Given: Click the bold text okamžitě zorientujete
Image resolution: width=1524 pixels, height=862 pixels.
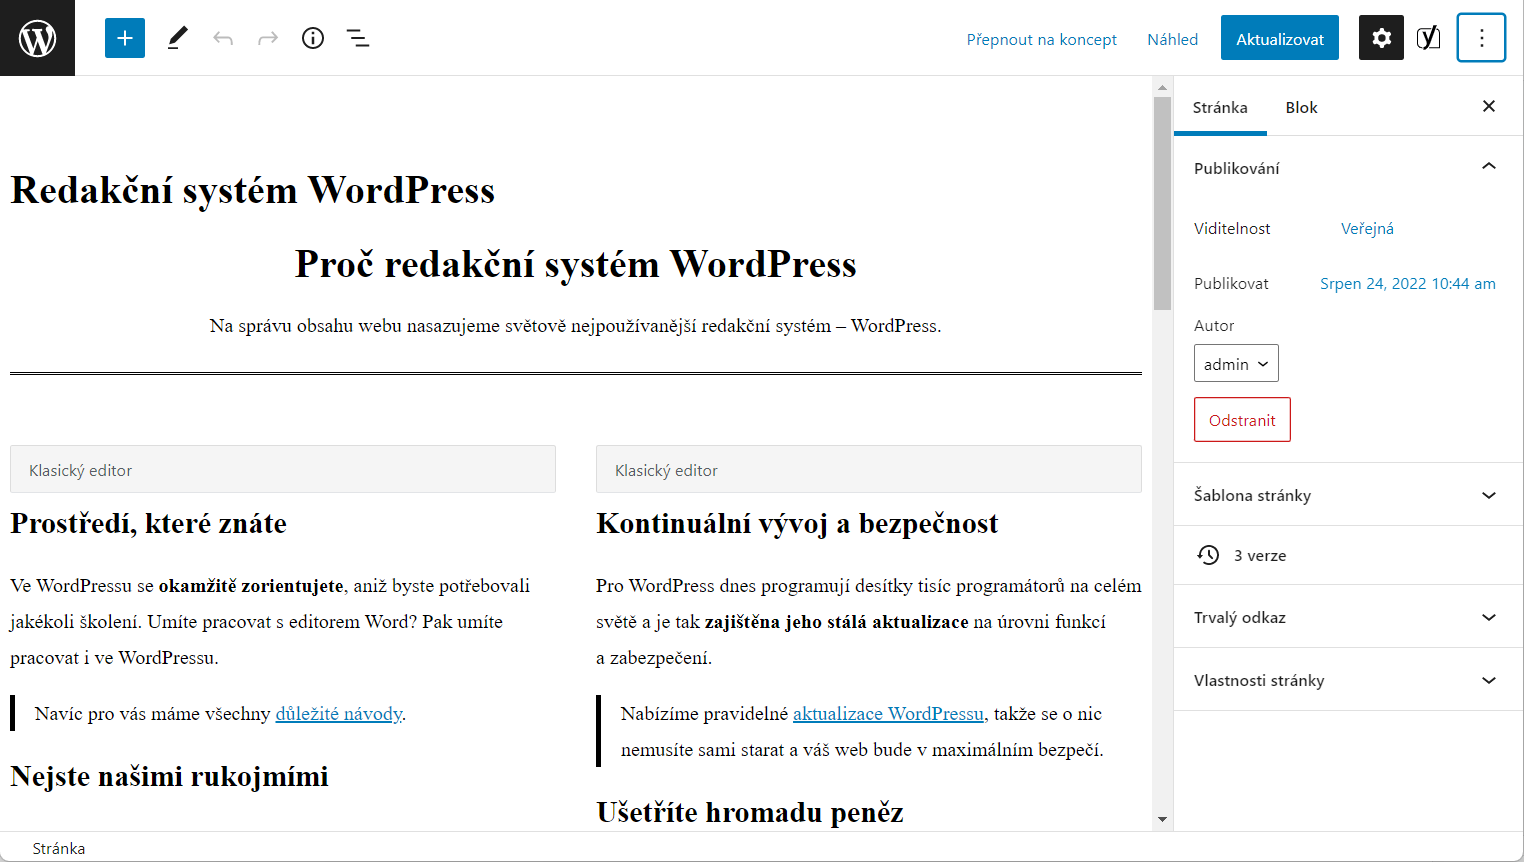Looking at the screenshot, I should point(251,586).
